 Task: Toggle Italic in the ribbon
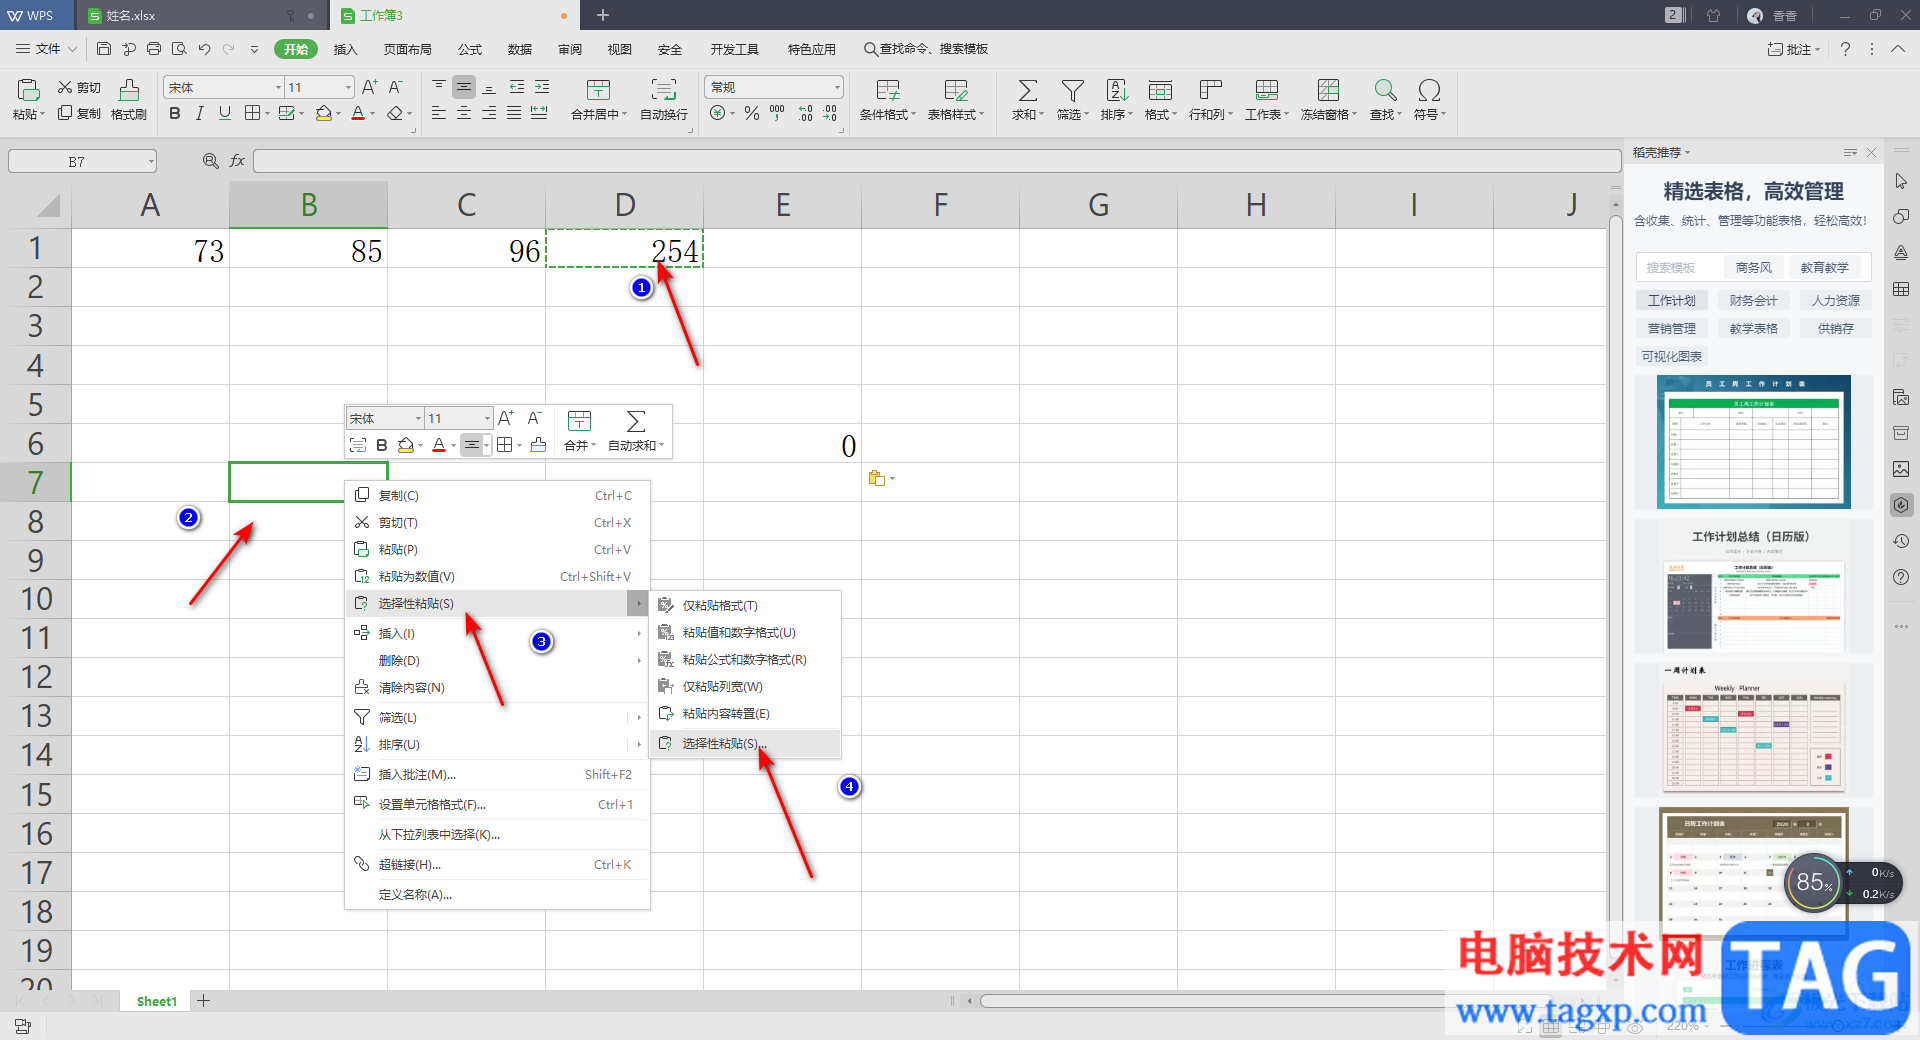(200, 114)
